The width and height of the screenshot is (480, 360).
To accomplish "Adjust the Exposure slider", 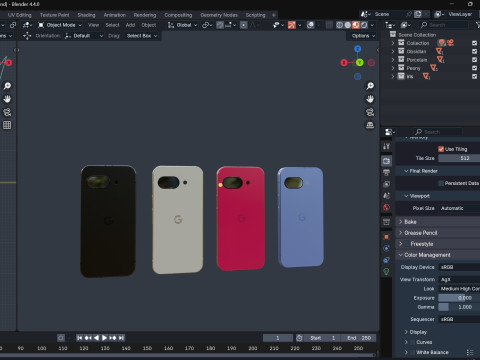I will (x=459, y=298).
